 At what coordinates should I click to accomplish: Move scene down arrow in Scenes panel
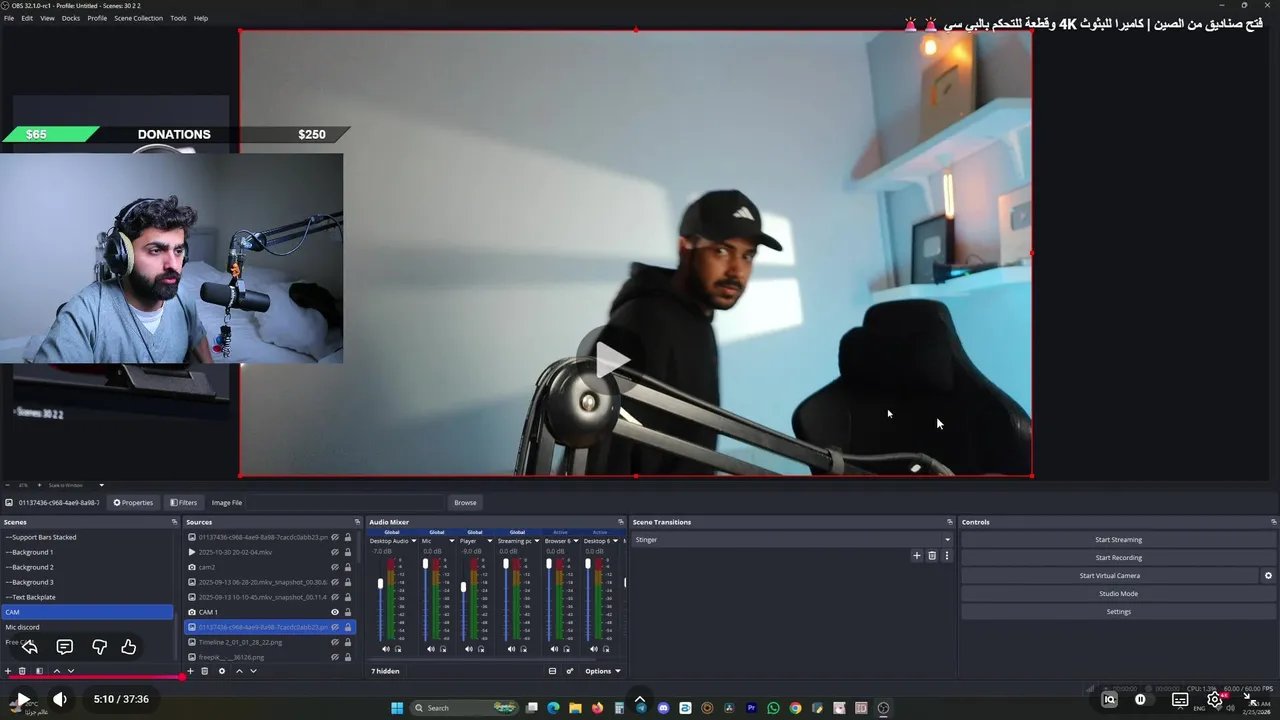[x=71, y=671]
